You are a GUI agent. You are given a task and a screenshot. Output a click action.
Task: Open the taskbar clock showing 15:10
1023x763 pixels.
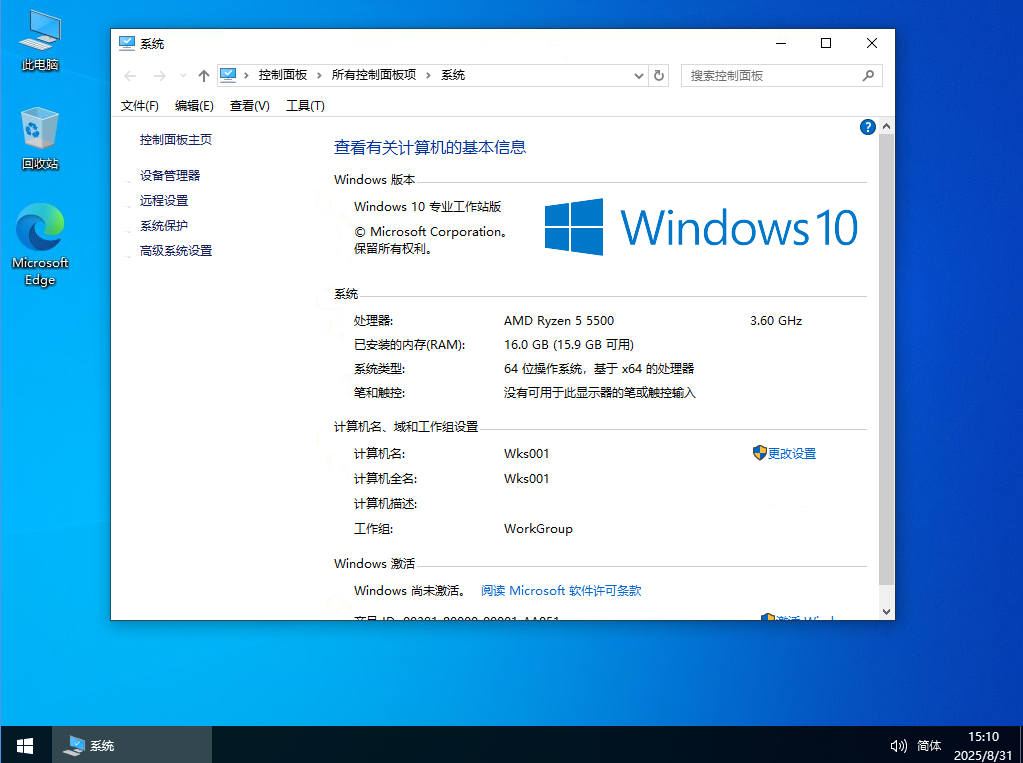click(x=983, y=745)
